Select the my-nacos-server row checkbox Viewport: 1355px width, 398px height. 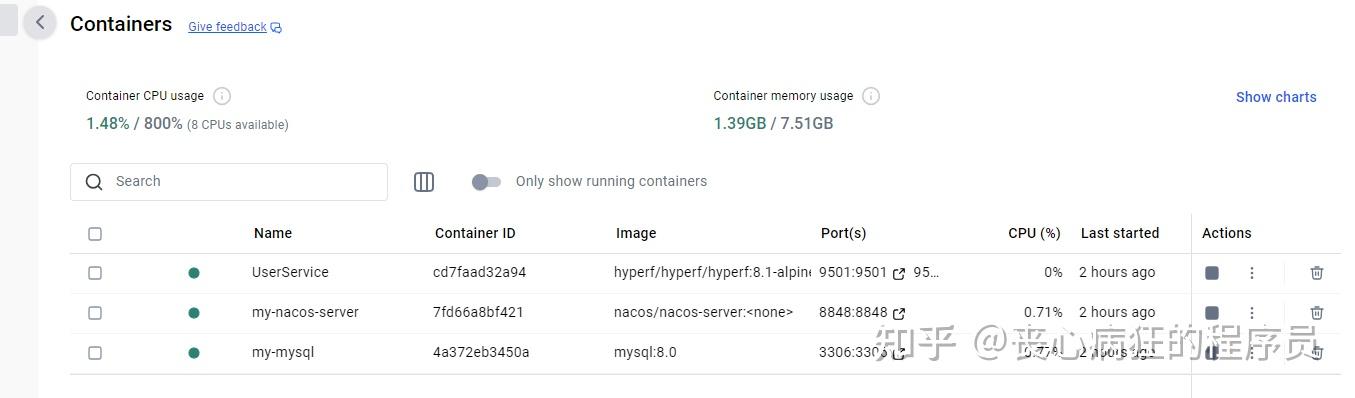pyautogui.click(x=95, y=313)
